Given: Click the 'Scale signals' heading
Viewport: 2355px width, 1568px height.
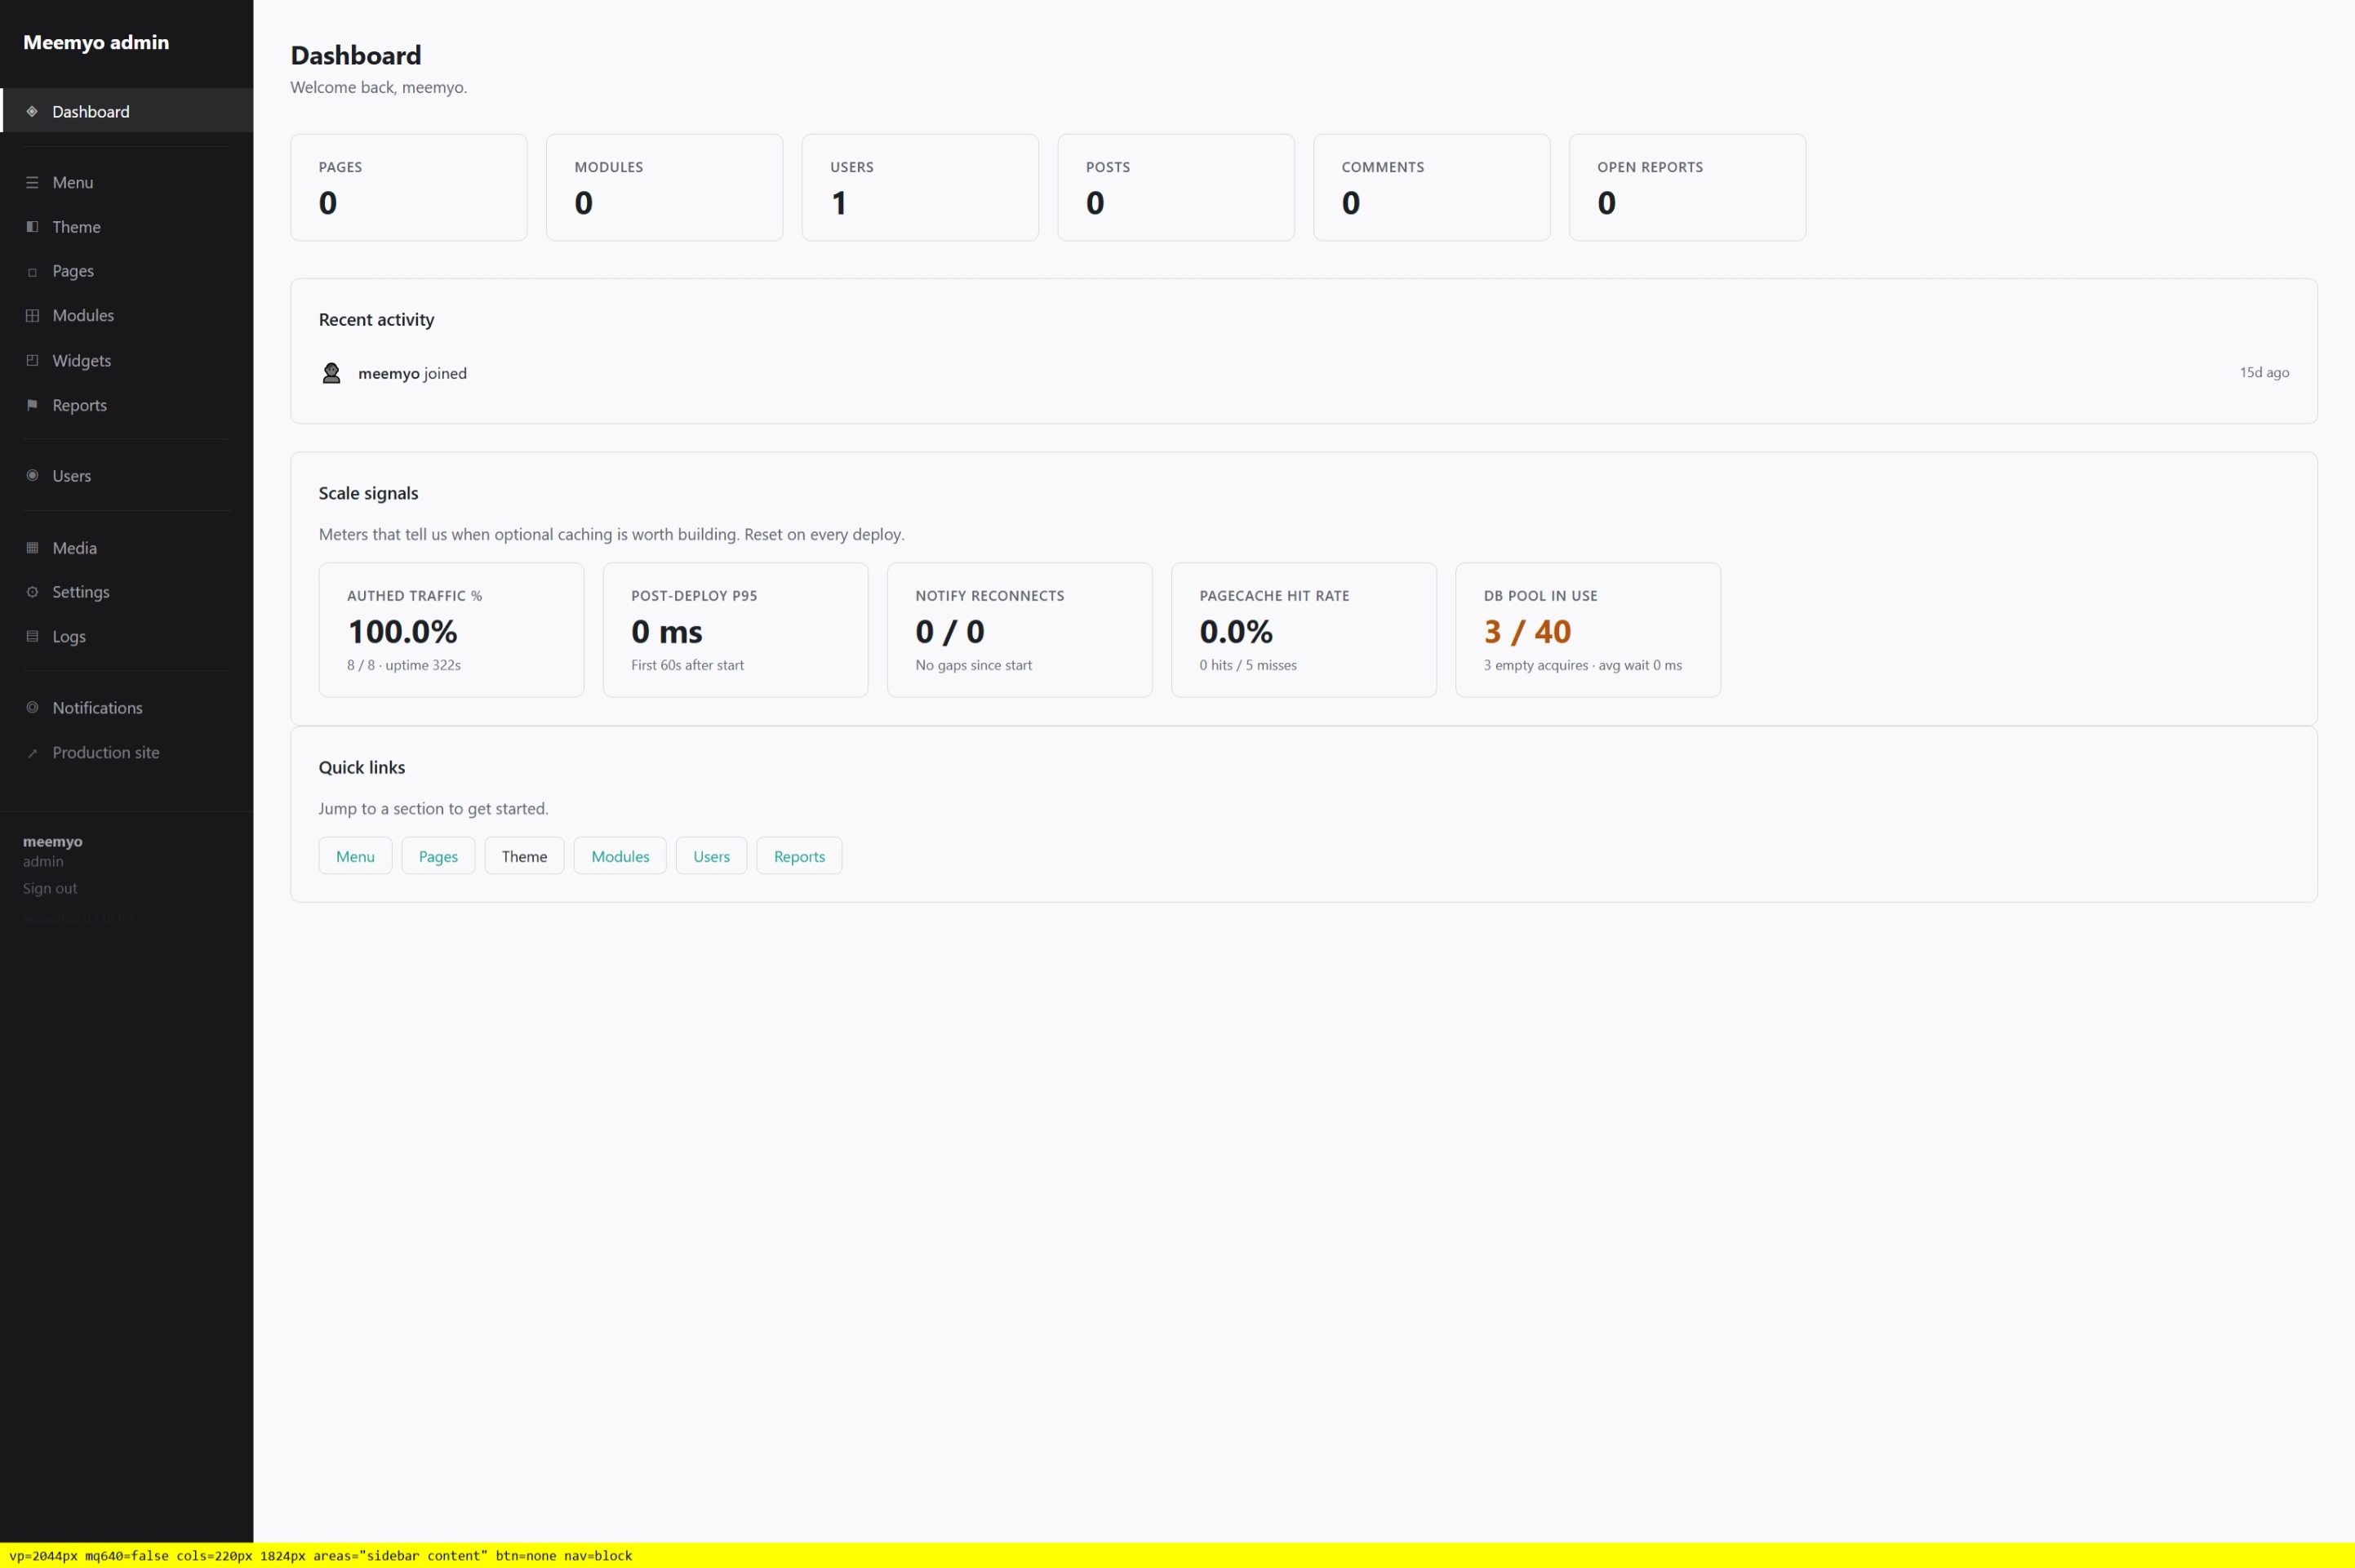Looking at the screenshot, I should point(368,493).
